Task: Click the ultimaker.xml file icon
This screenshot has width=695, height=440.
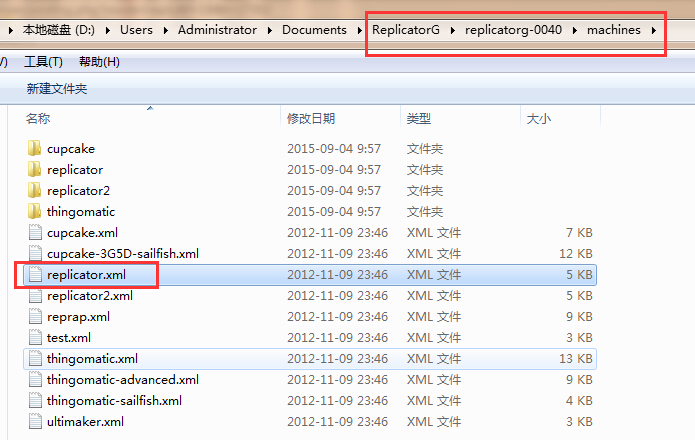Action: coord(35,422)
